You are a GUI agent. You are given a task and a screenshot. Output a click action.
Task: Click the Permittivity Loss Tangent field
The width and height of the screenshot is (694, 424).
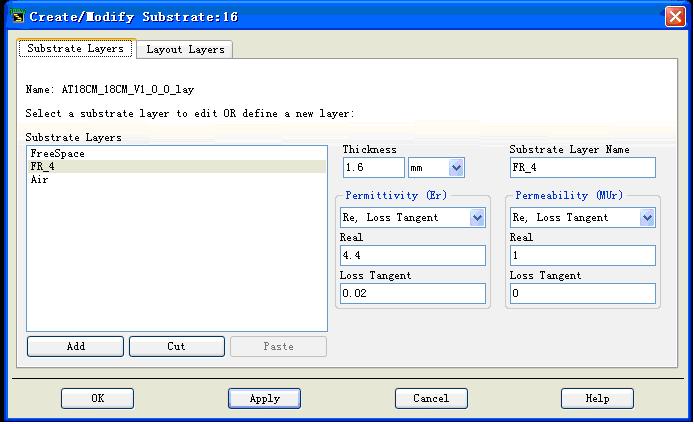tap(413, 293)
